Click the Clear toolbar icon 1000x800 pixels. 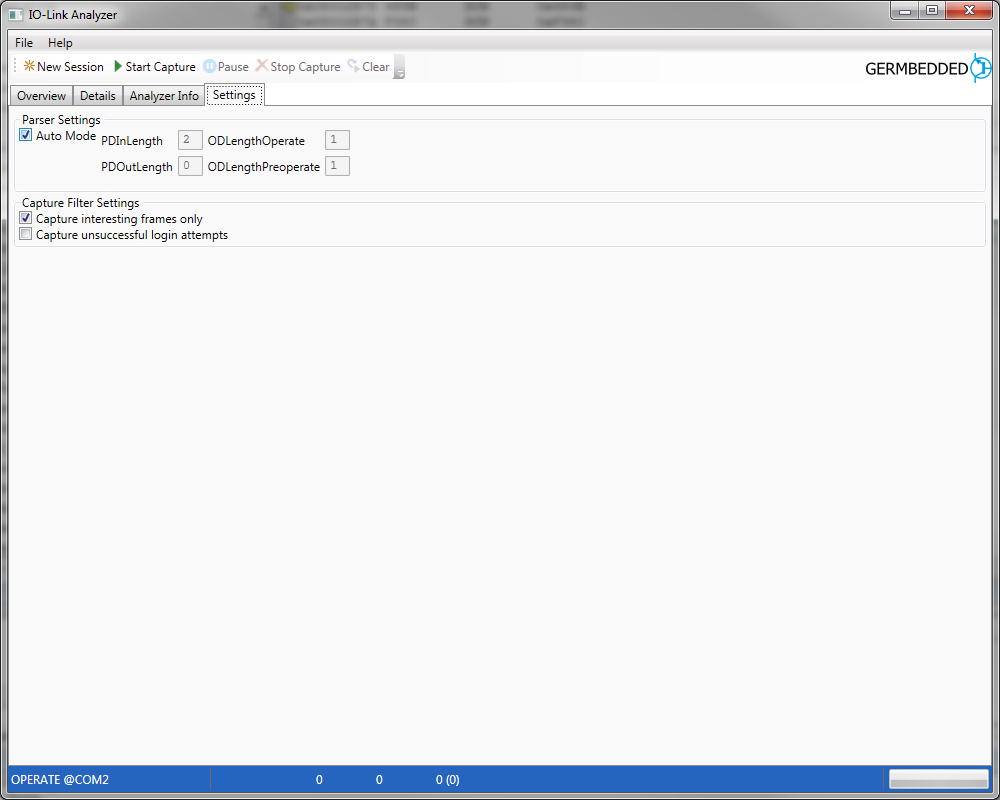click(353, 66)
